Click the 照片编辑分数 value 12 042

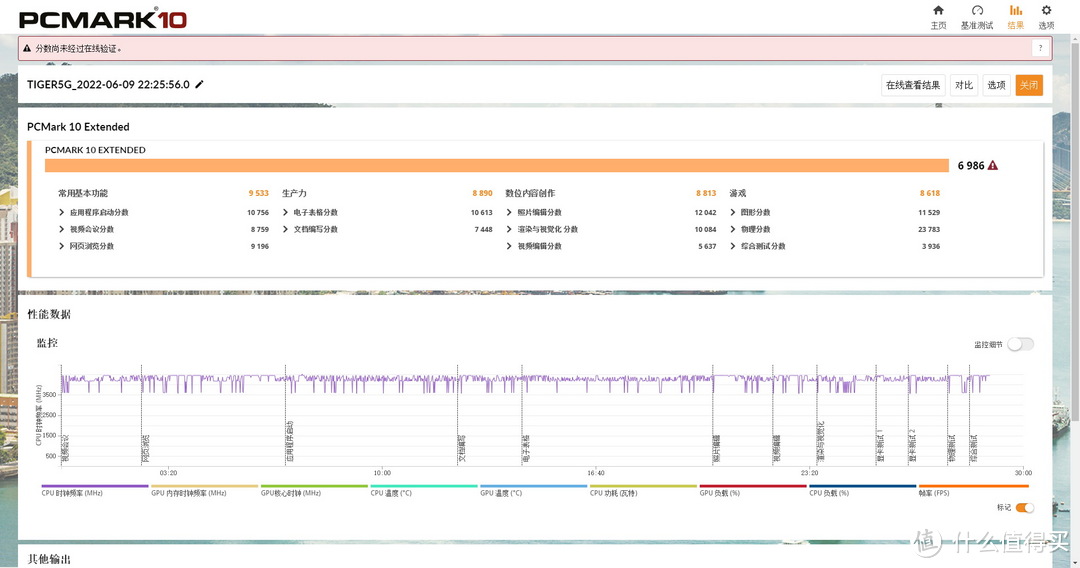point(705,213)
